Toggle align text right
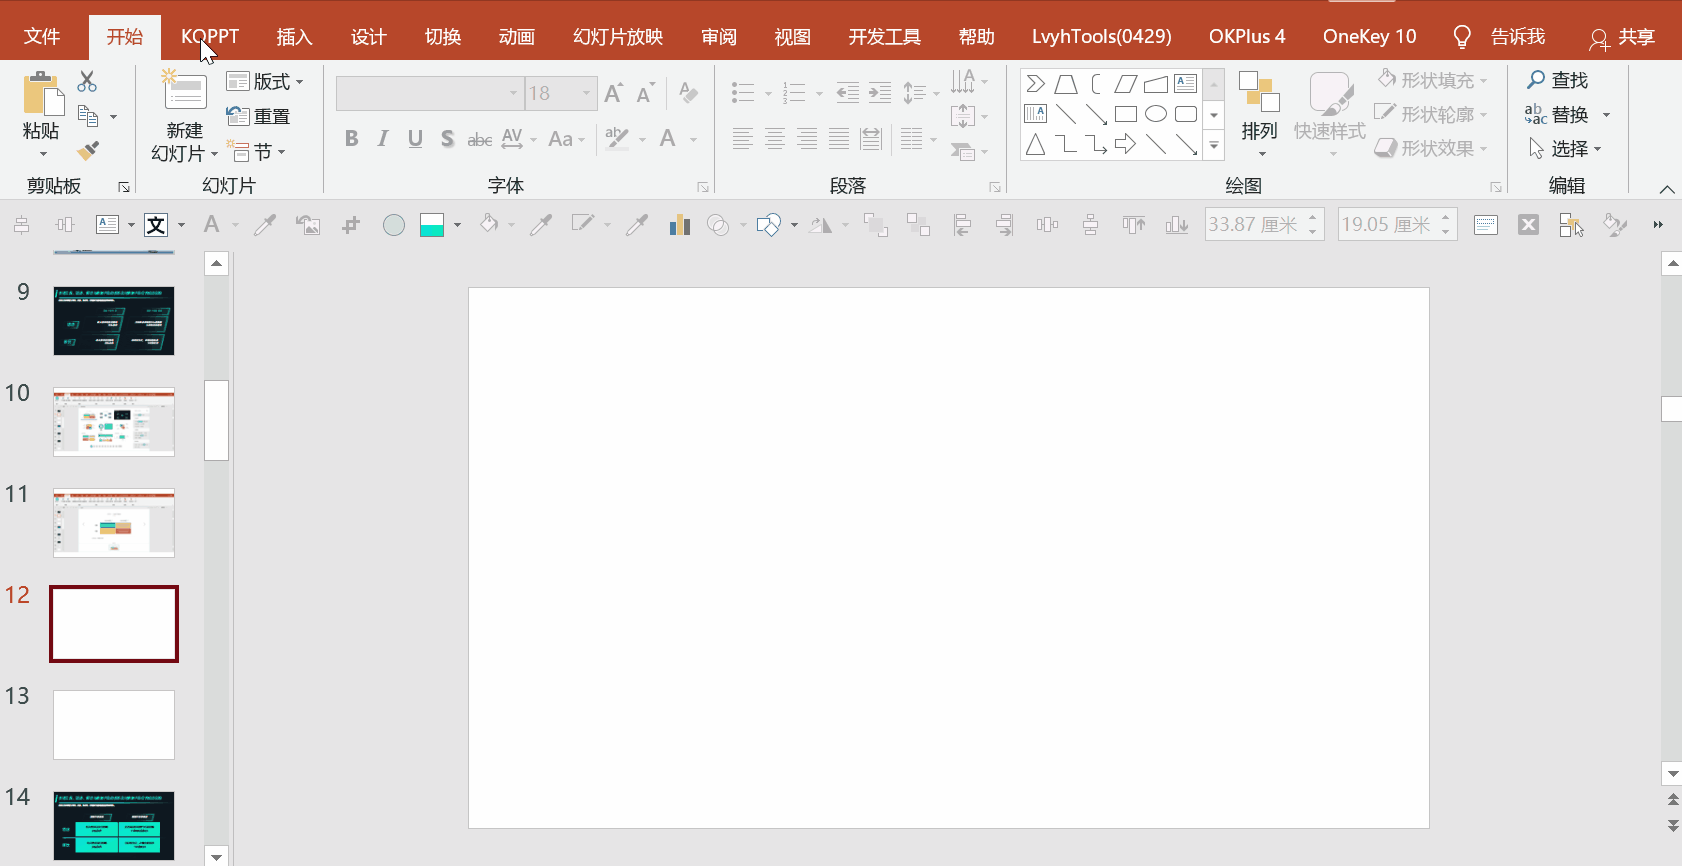Screen dimensions: 1682x866 click(x=807, y=139)
